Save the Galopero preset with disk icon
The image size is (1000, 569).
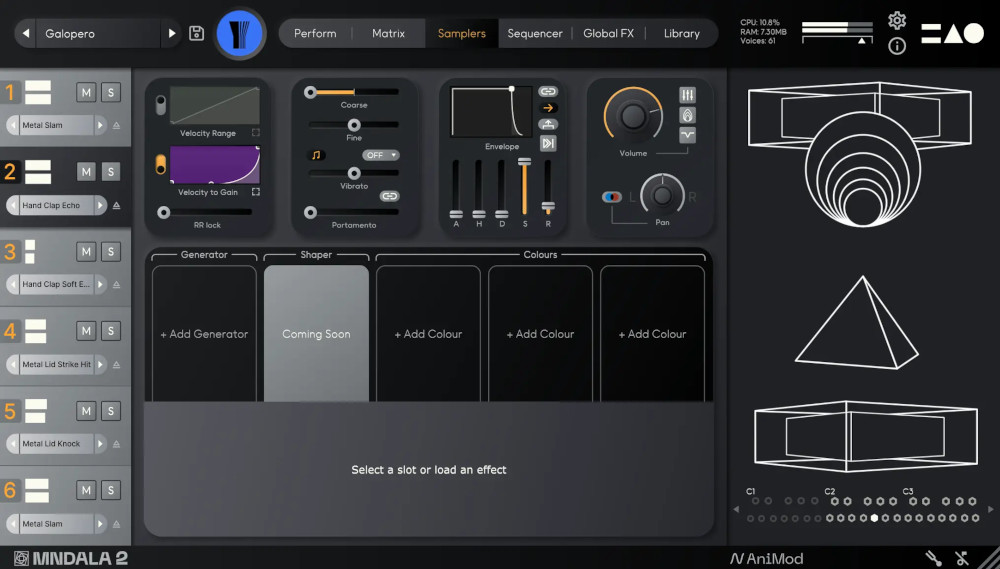pos(197,33)
